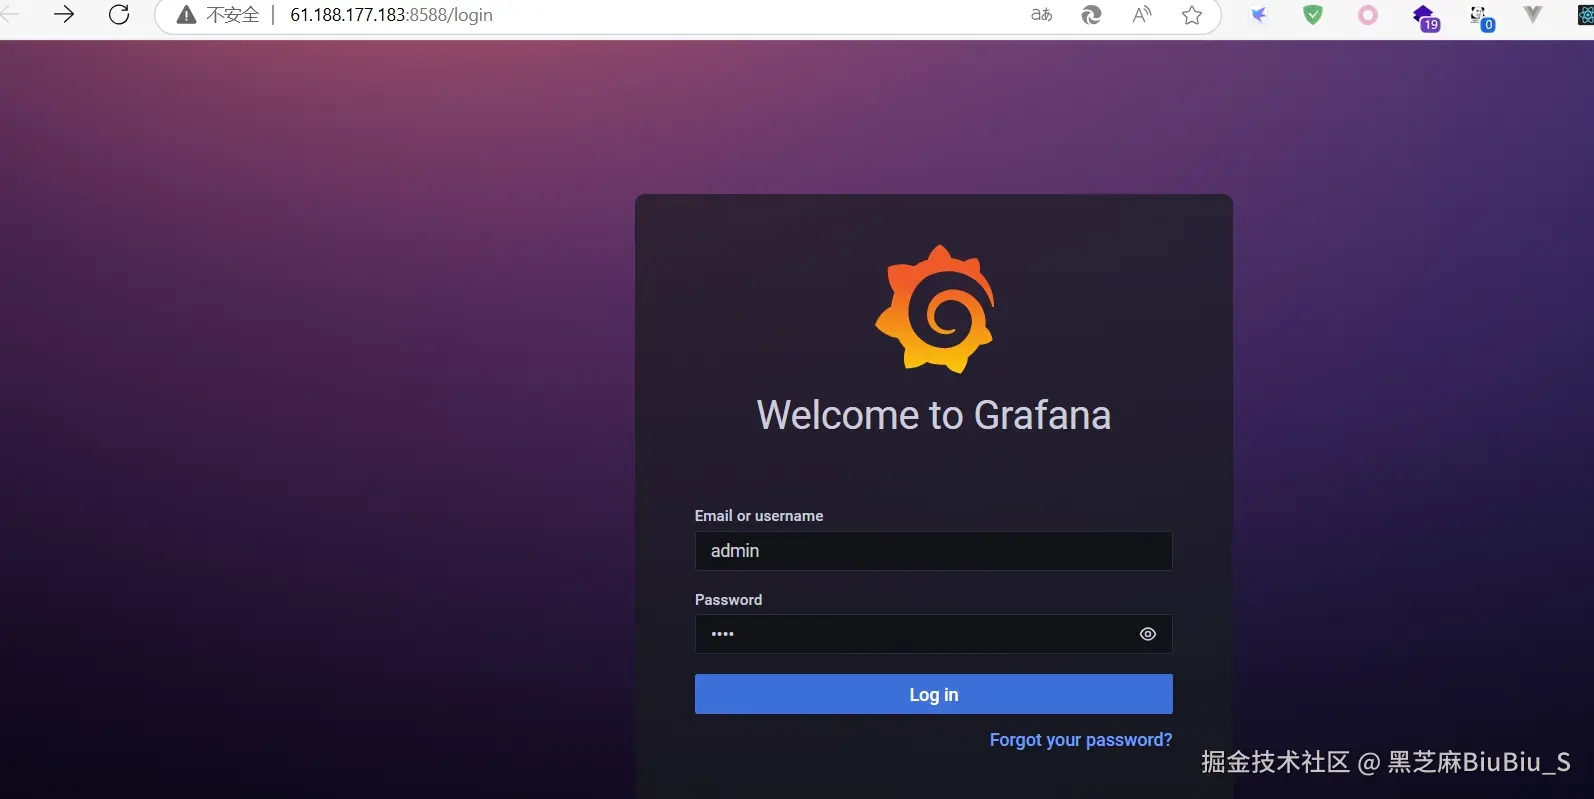Viewport: 1594px width, 799px height.
Task: Click the Welcome to Grafana heading
Action: coord(933,415)
